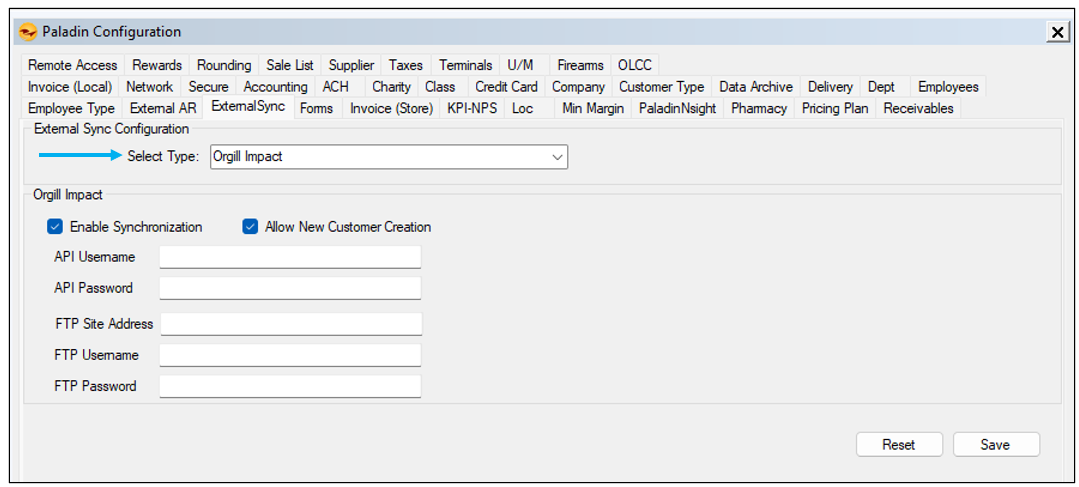Click the Paladin logo icon in title bar
The width and height of the screenshot is (1079, 487).
click(29, 32)
